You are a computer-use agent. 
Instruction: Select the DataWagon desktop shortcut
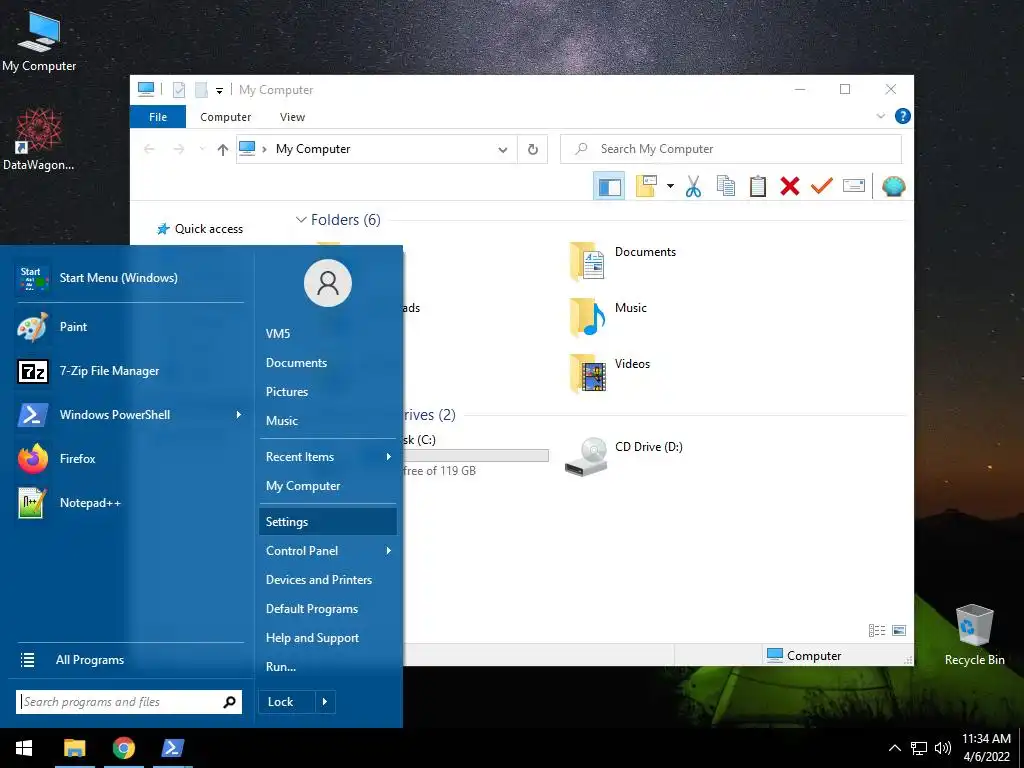click(x=39, y=140)
